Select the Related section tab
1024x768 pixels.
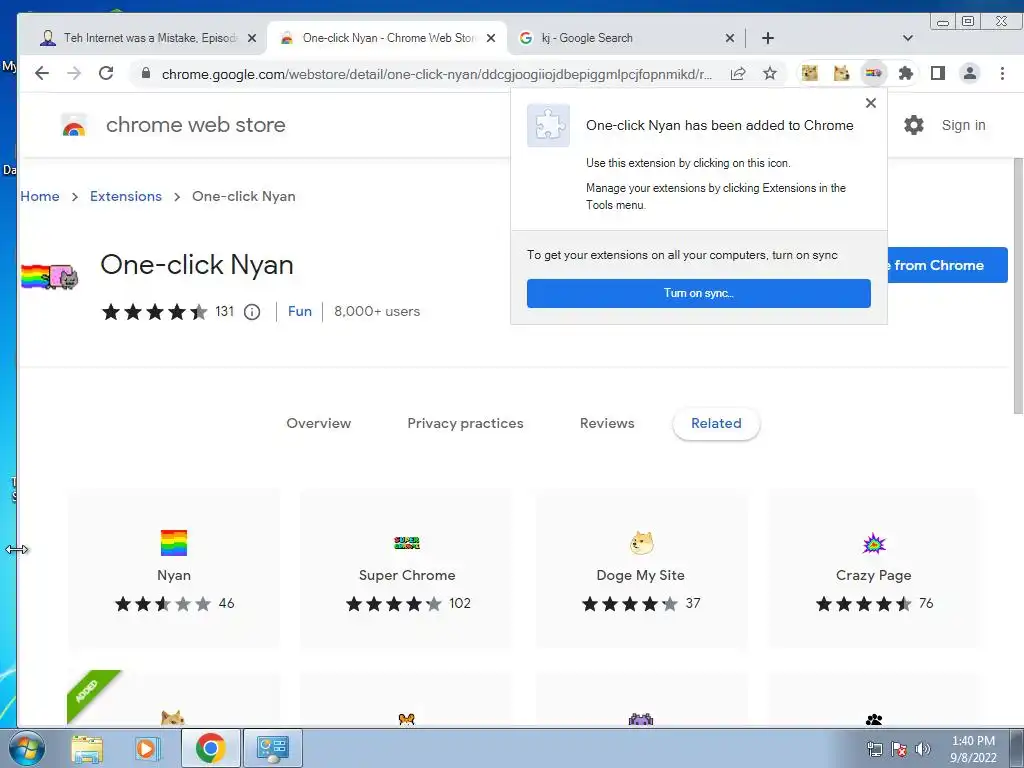[x=716, y=423]
